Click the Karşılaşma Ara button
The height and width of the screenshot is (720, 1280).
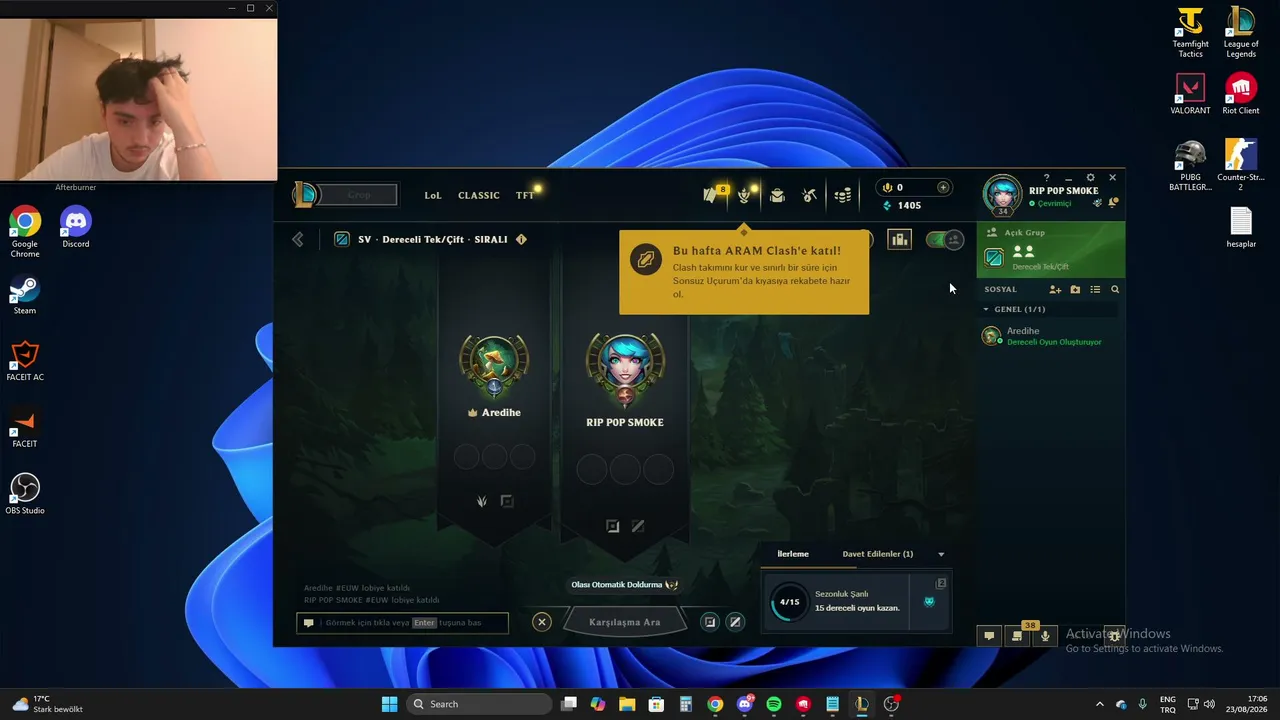click(x=625, y=622)
